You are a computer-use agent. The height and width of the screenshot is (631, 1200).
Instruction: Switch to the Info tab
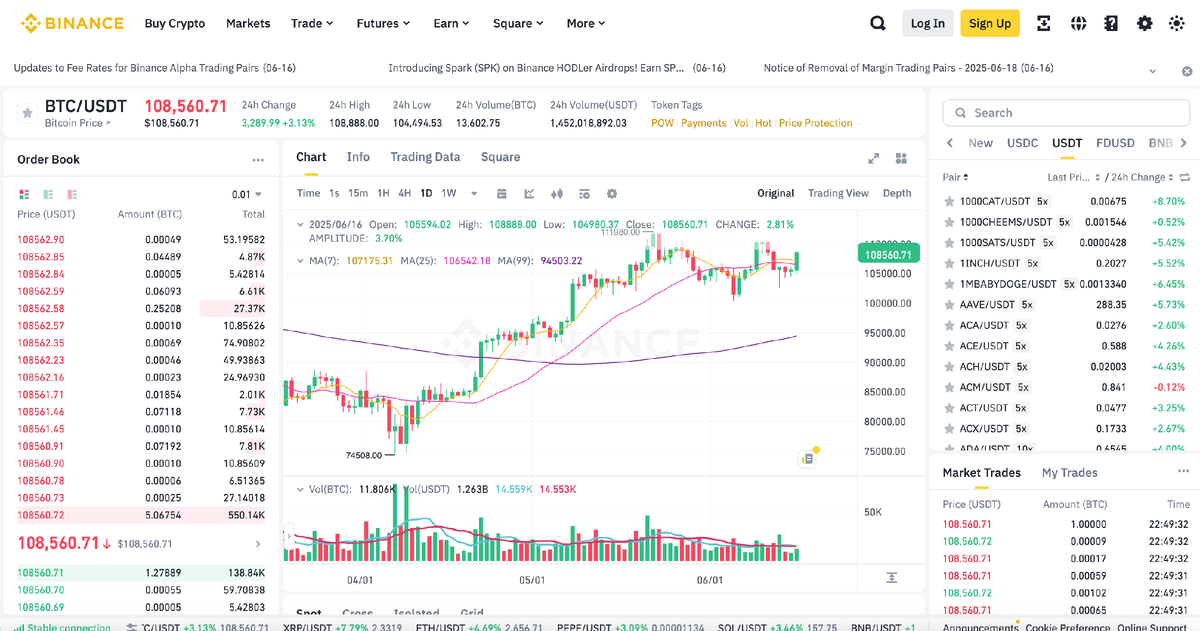[358, 157]
